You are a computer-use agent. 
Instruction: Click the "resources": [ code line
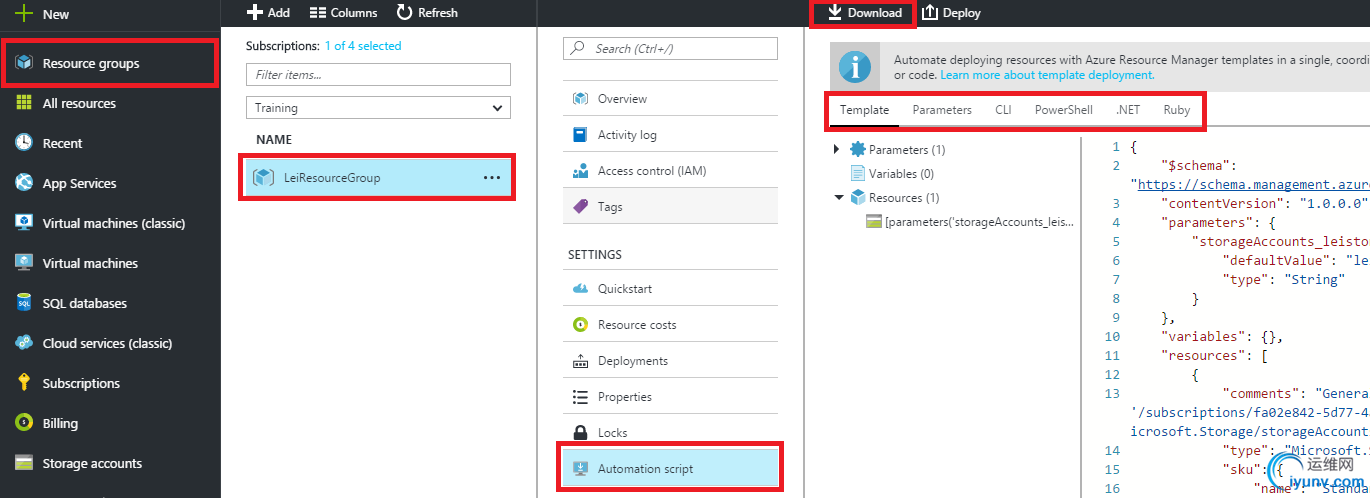point(1213,356)
